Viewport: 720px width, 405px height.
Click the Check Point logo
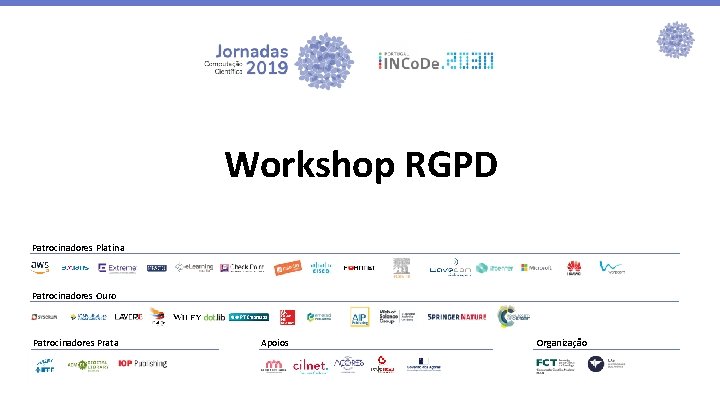(x=242, y=267)
